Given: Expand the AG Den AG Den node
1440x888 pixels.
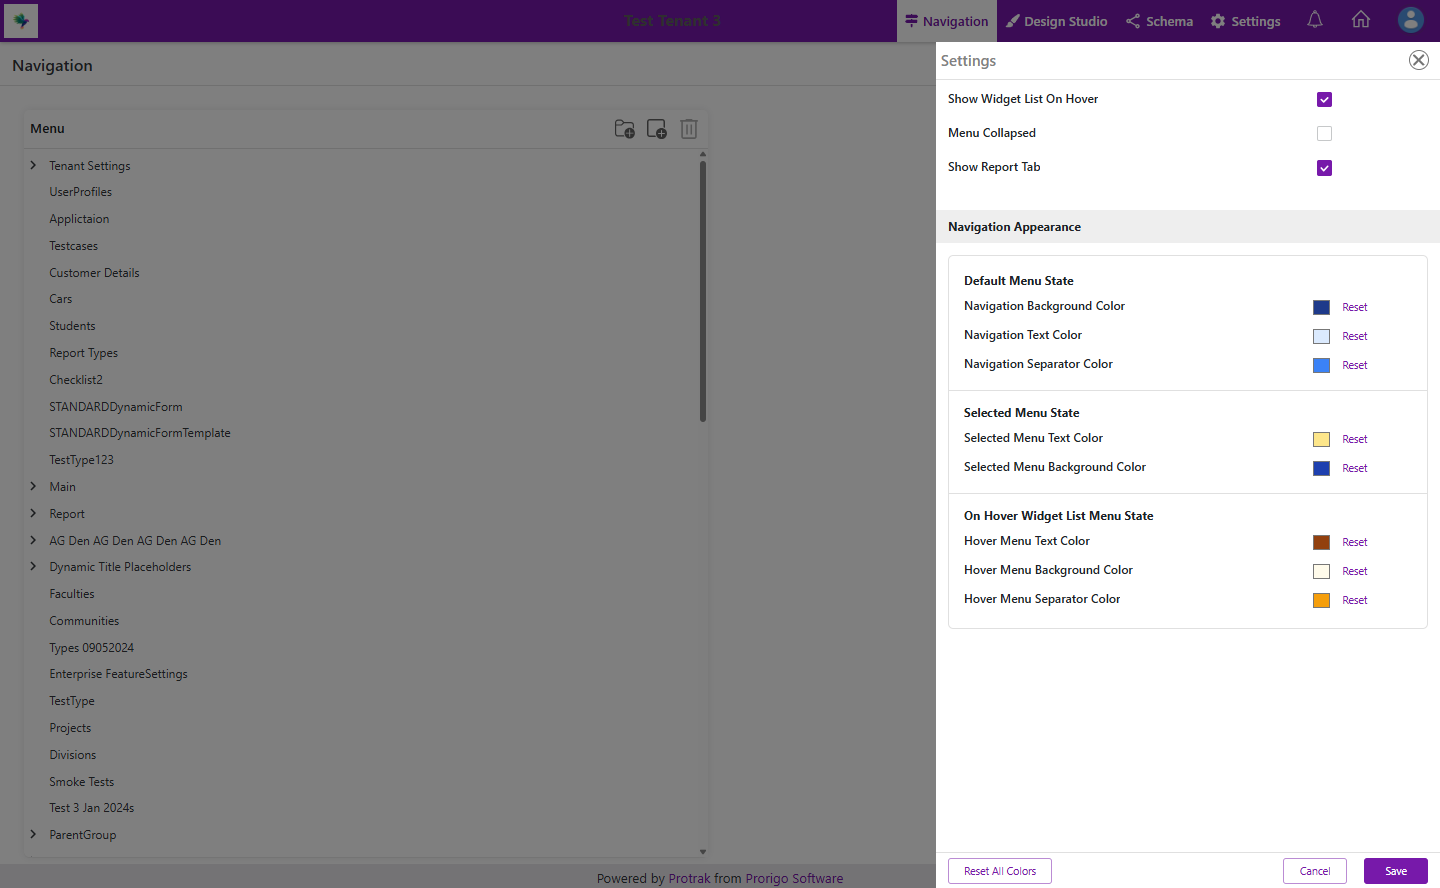Looking at the screenshot, I should tap(33, 540).
